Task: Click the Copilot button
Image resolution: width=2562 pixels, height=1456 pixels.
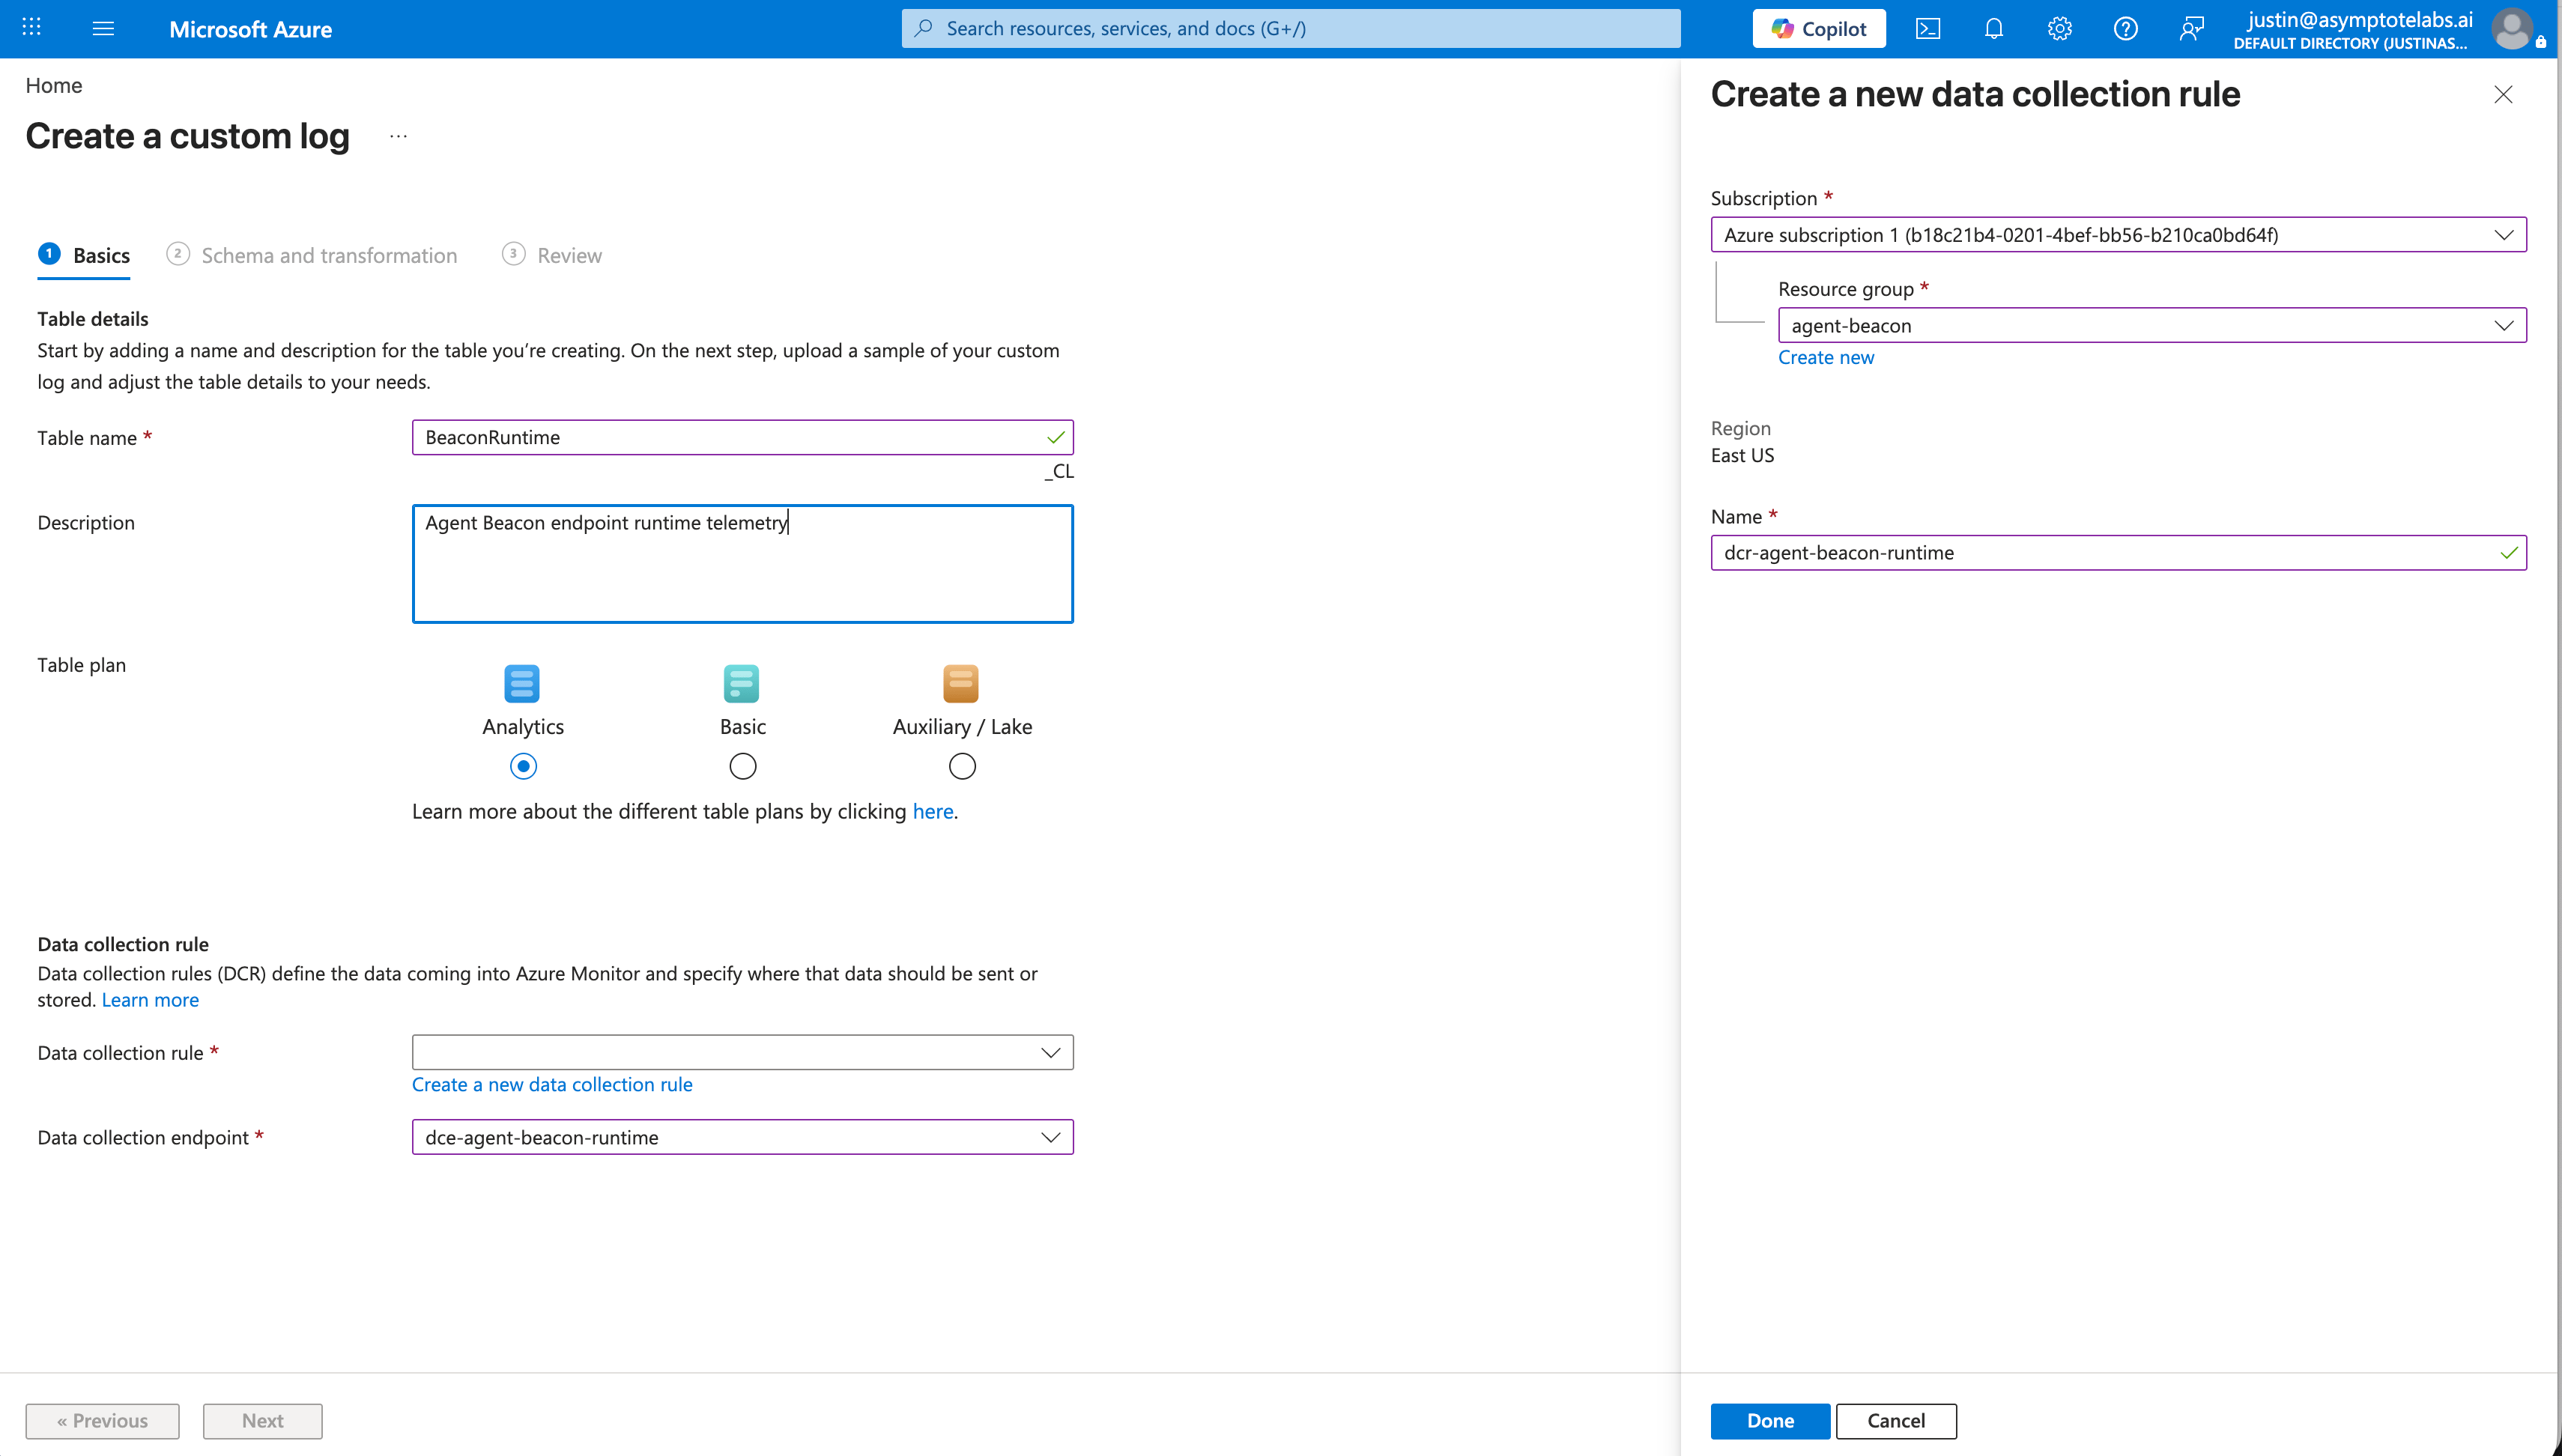Action: pyautogui.click(x=1818, y=28)
